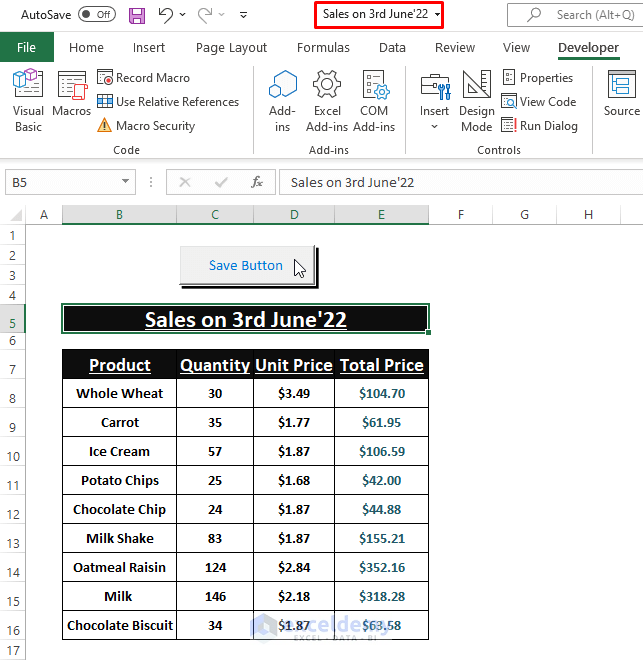Click the formula bar options dots
The height and width of the screenshot is (660, 643).
tap(151, 182)
